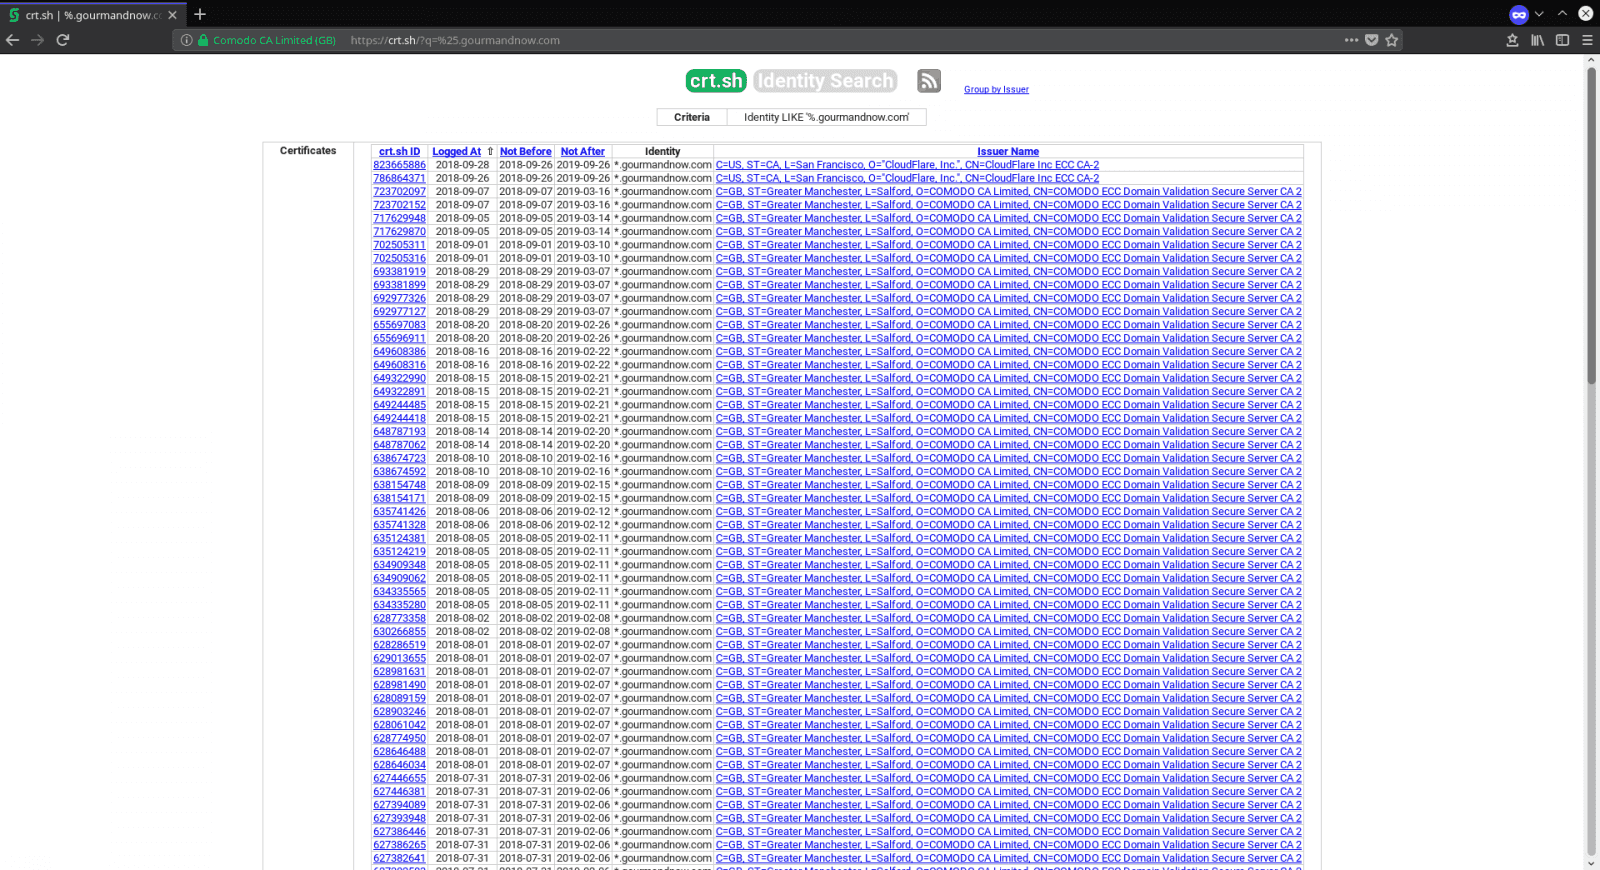
Task: Select the crt.sh | %.gourmandnow tab
Action: tap(93, 15)
